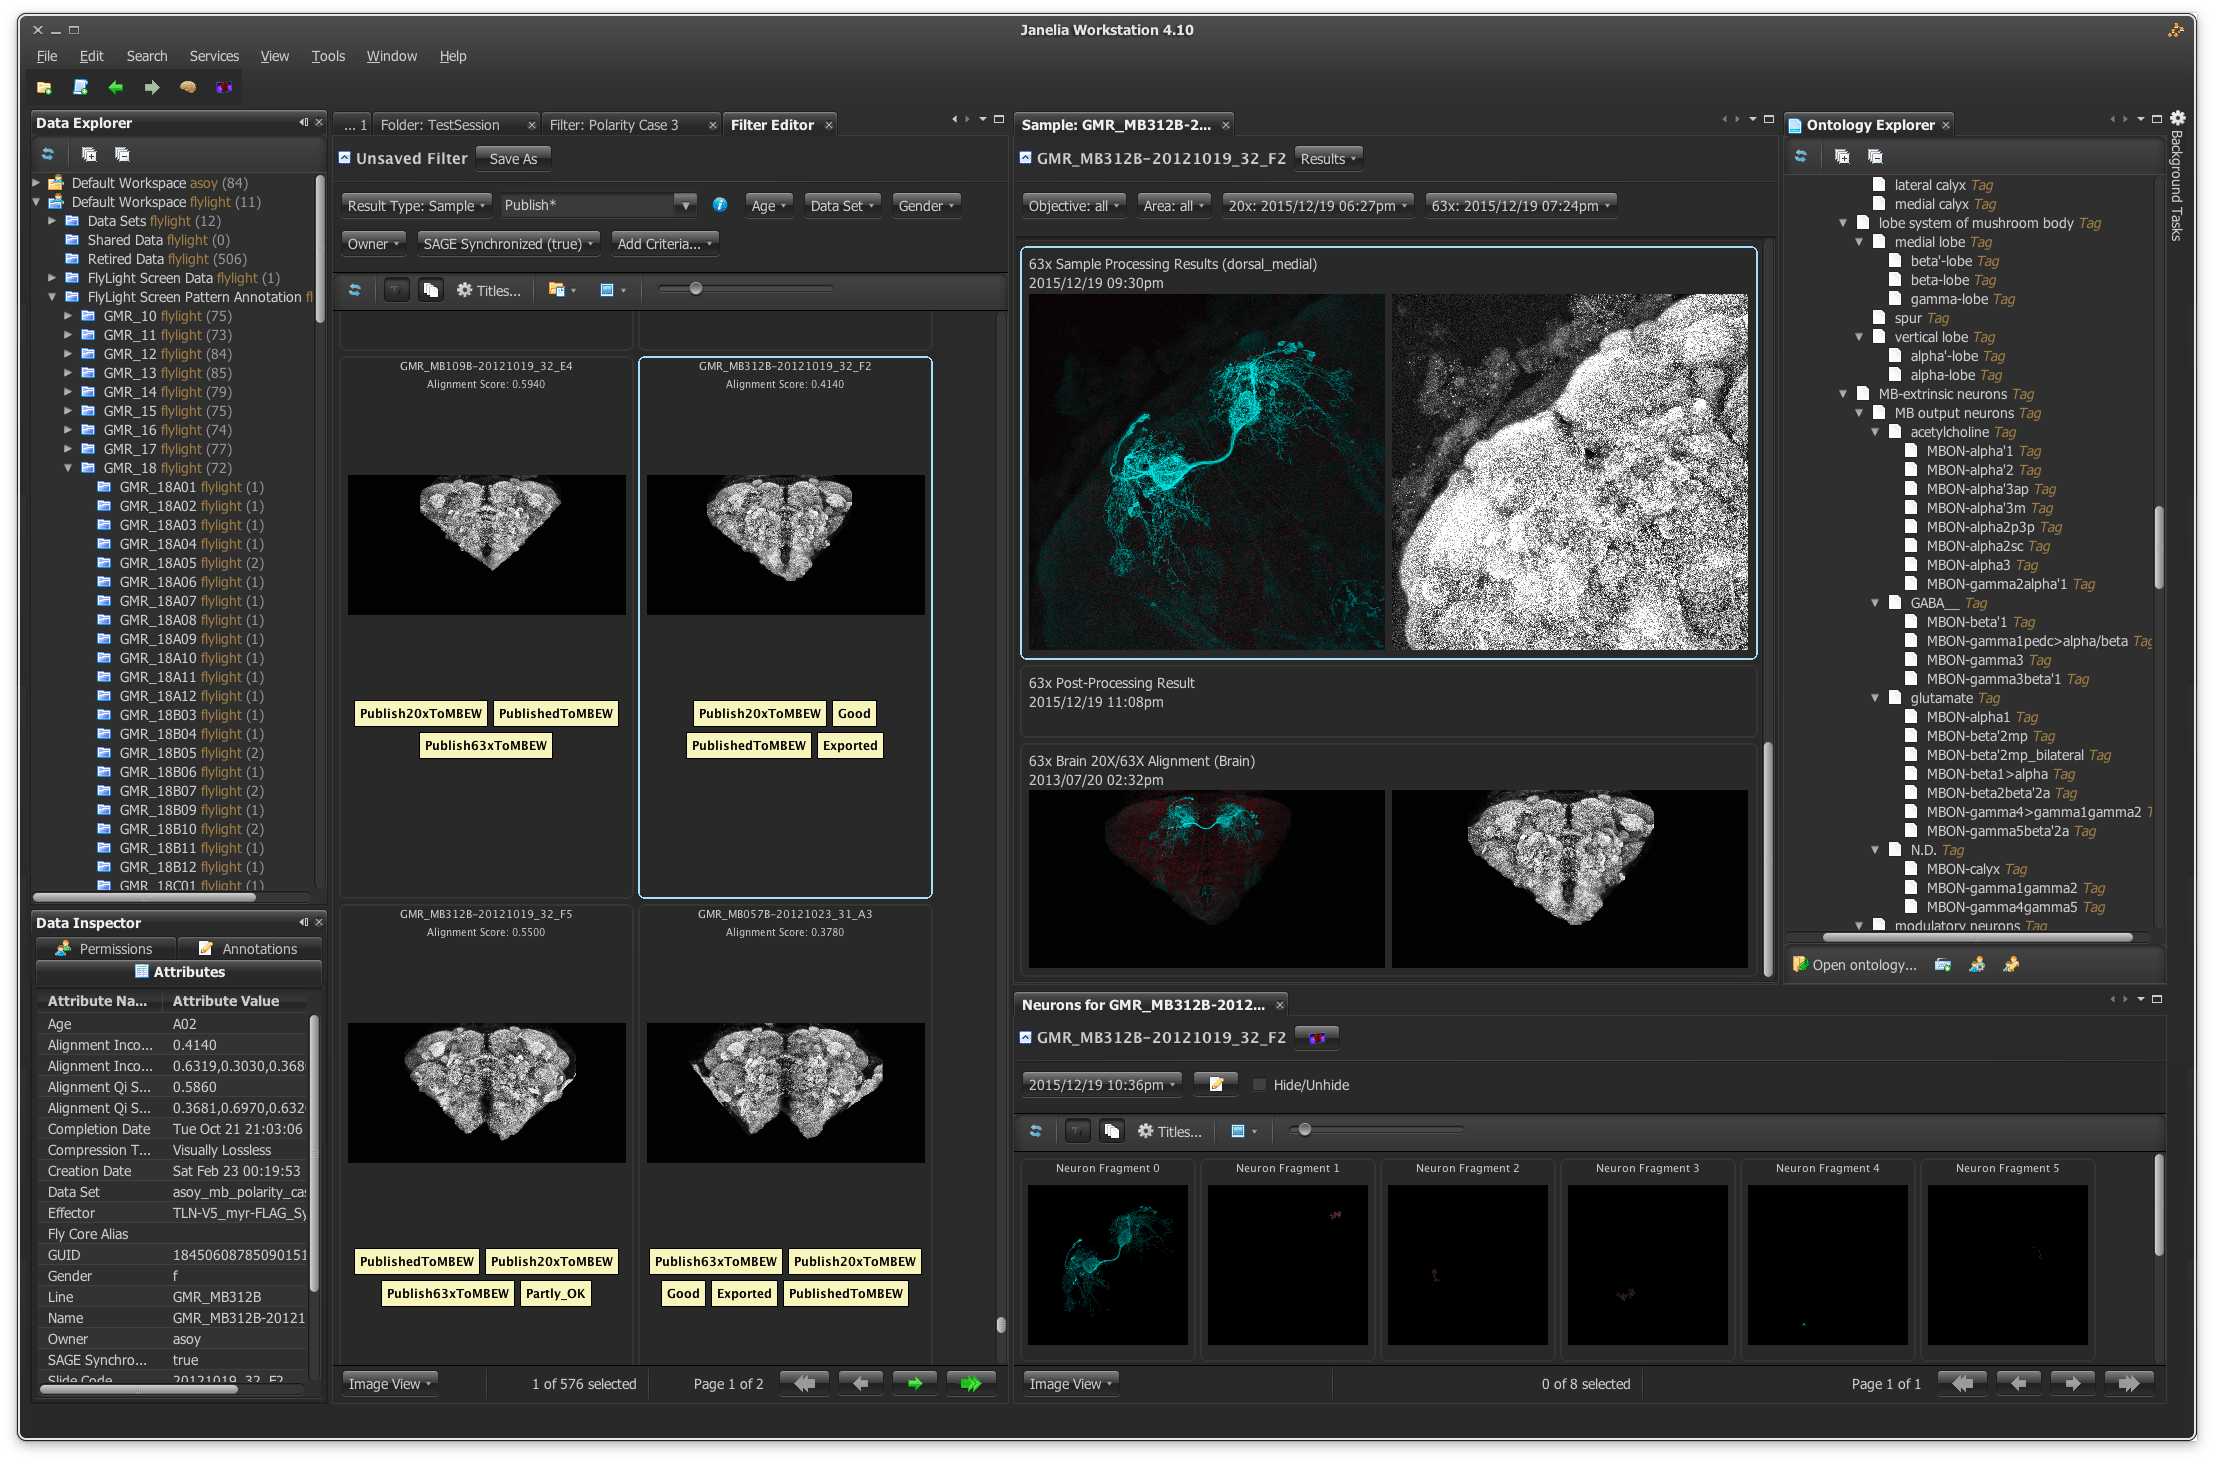This screenshot has width=2214, height=1462.
Task: Toggle annotation tags button in Neurons toolbar
Action: [1111, 1131]
